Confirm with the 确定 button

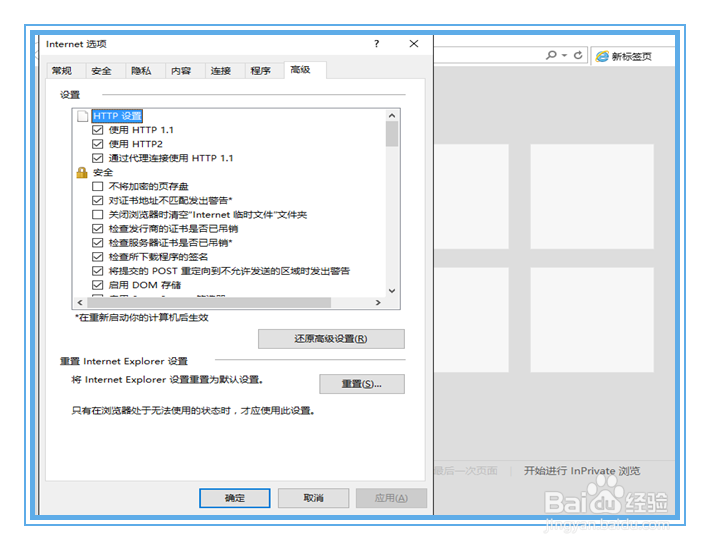(x=235, y=498)
